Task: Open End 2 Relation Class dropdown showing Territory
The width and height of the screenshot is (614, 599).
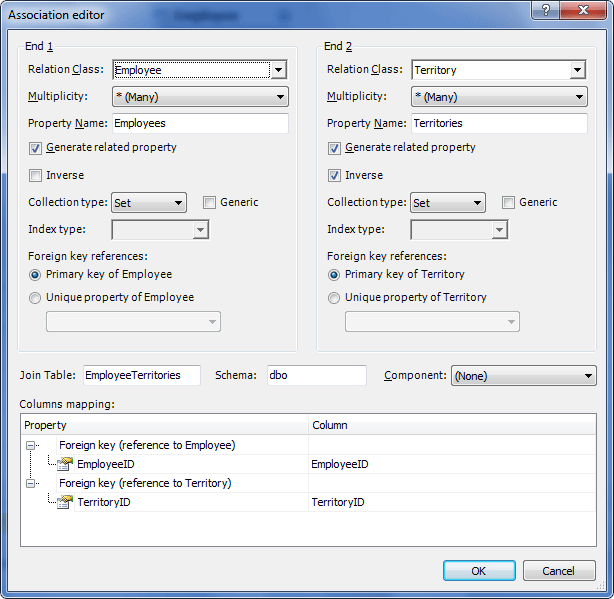Action: click(578, 70)
